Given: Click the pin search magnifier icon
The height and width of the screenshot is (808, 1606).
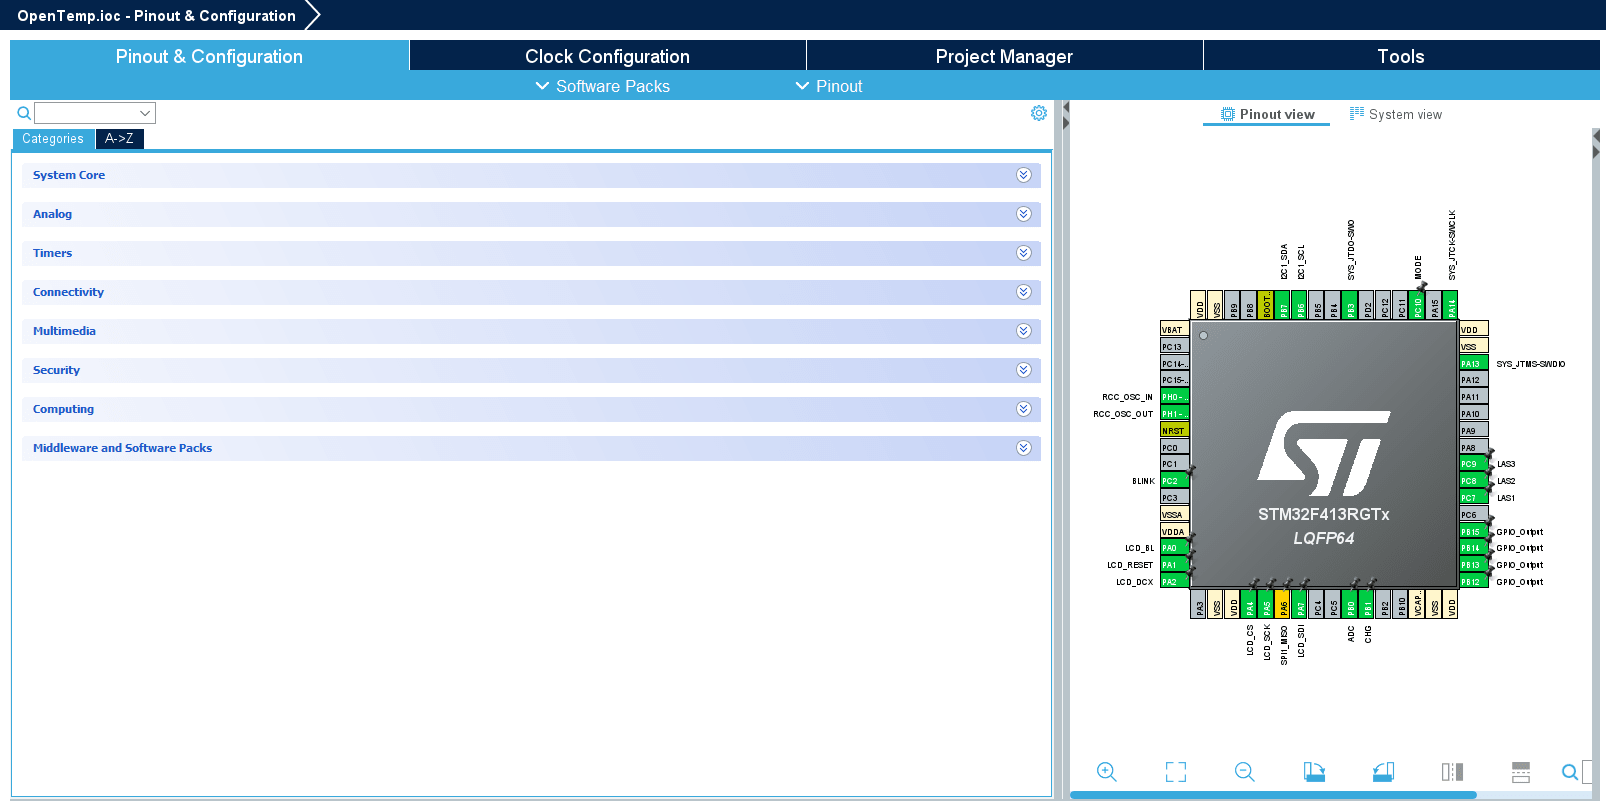Looking at the screenshot, I should pyautogui.click(x=1570, y=771).
